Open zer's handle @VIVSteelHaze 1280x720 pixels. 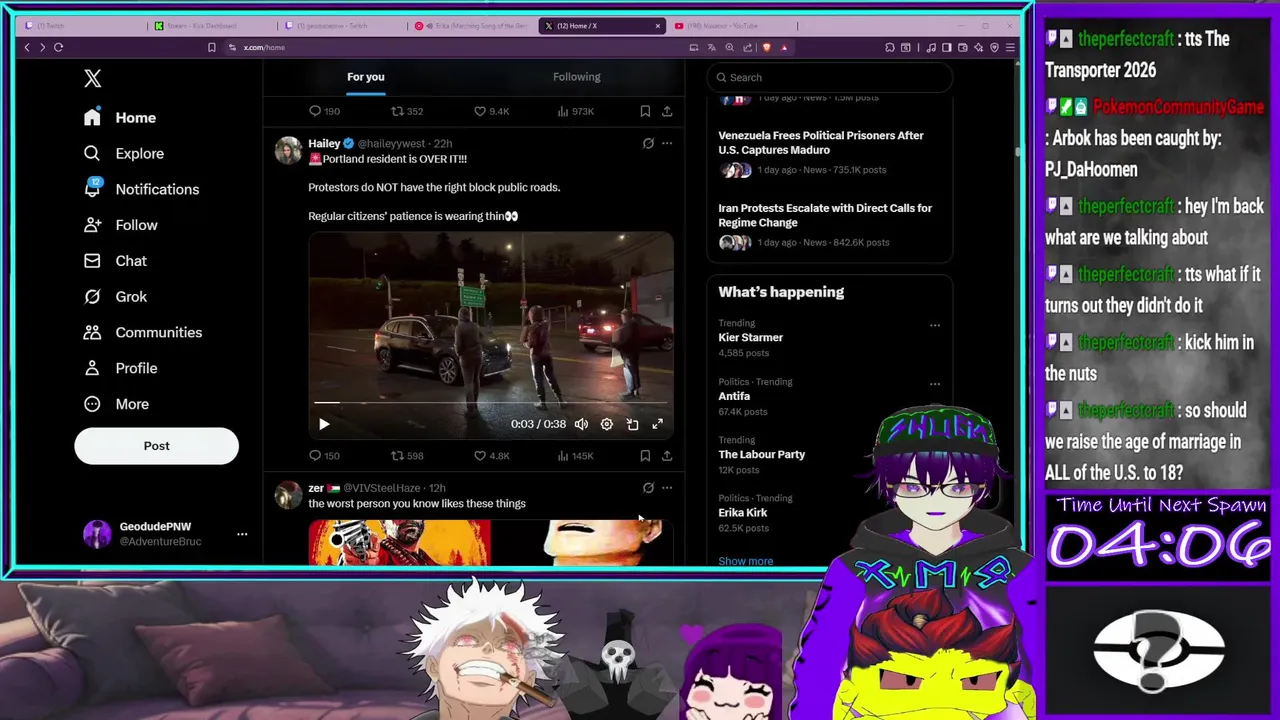pyautogui.click(x=383, y=488)
